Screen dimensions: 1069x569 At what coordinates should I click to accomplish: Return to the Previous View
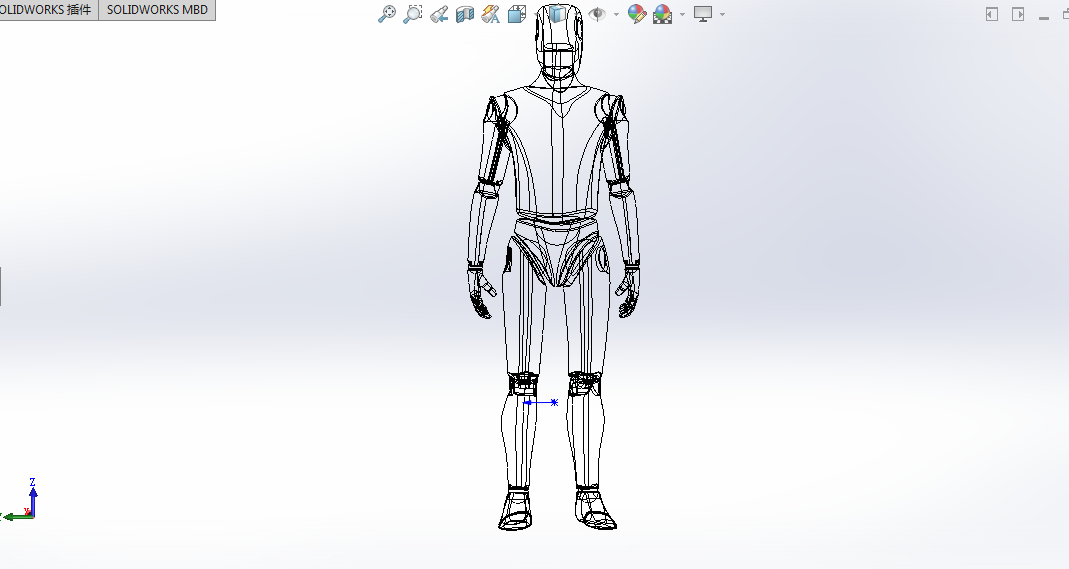point(439,14)
